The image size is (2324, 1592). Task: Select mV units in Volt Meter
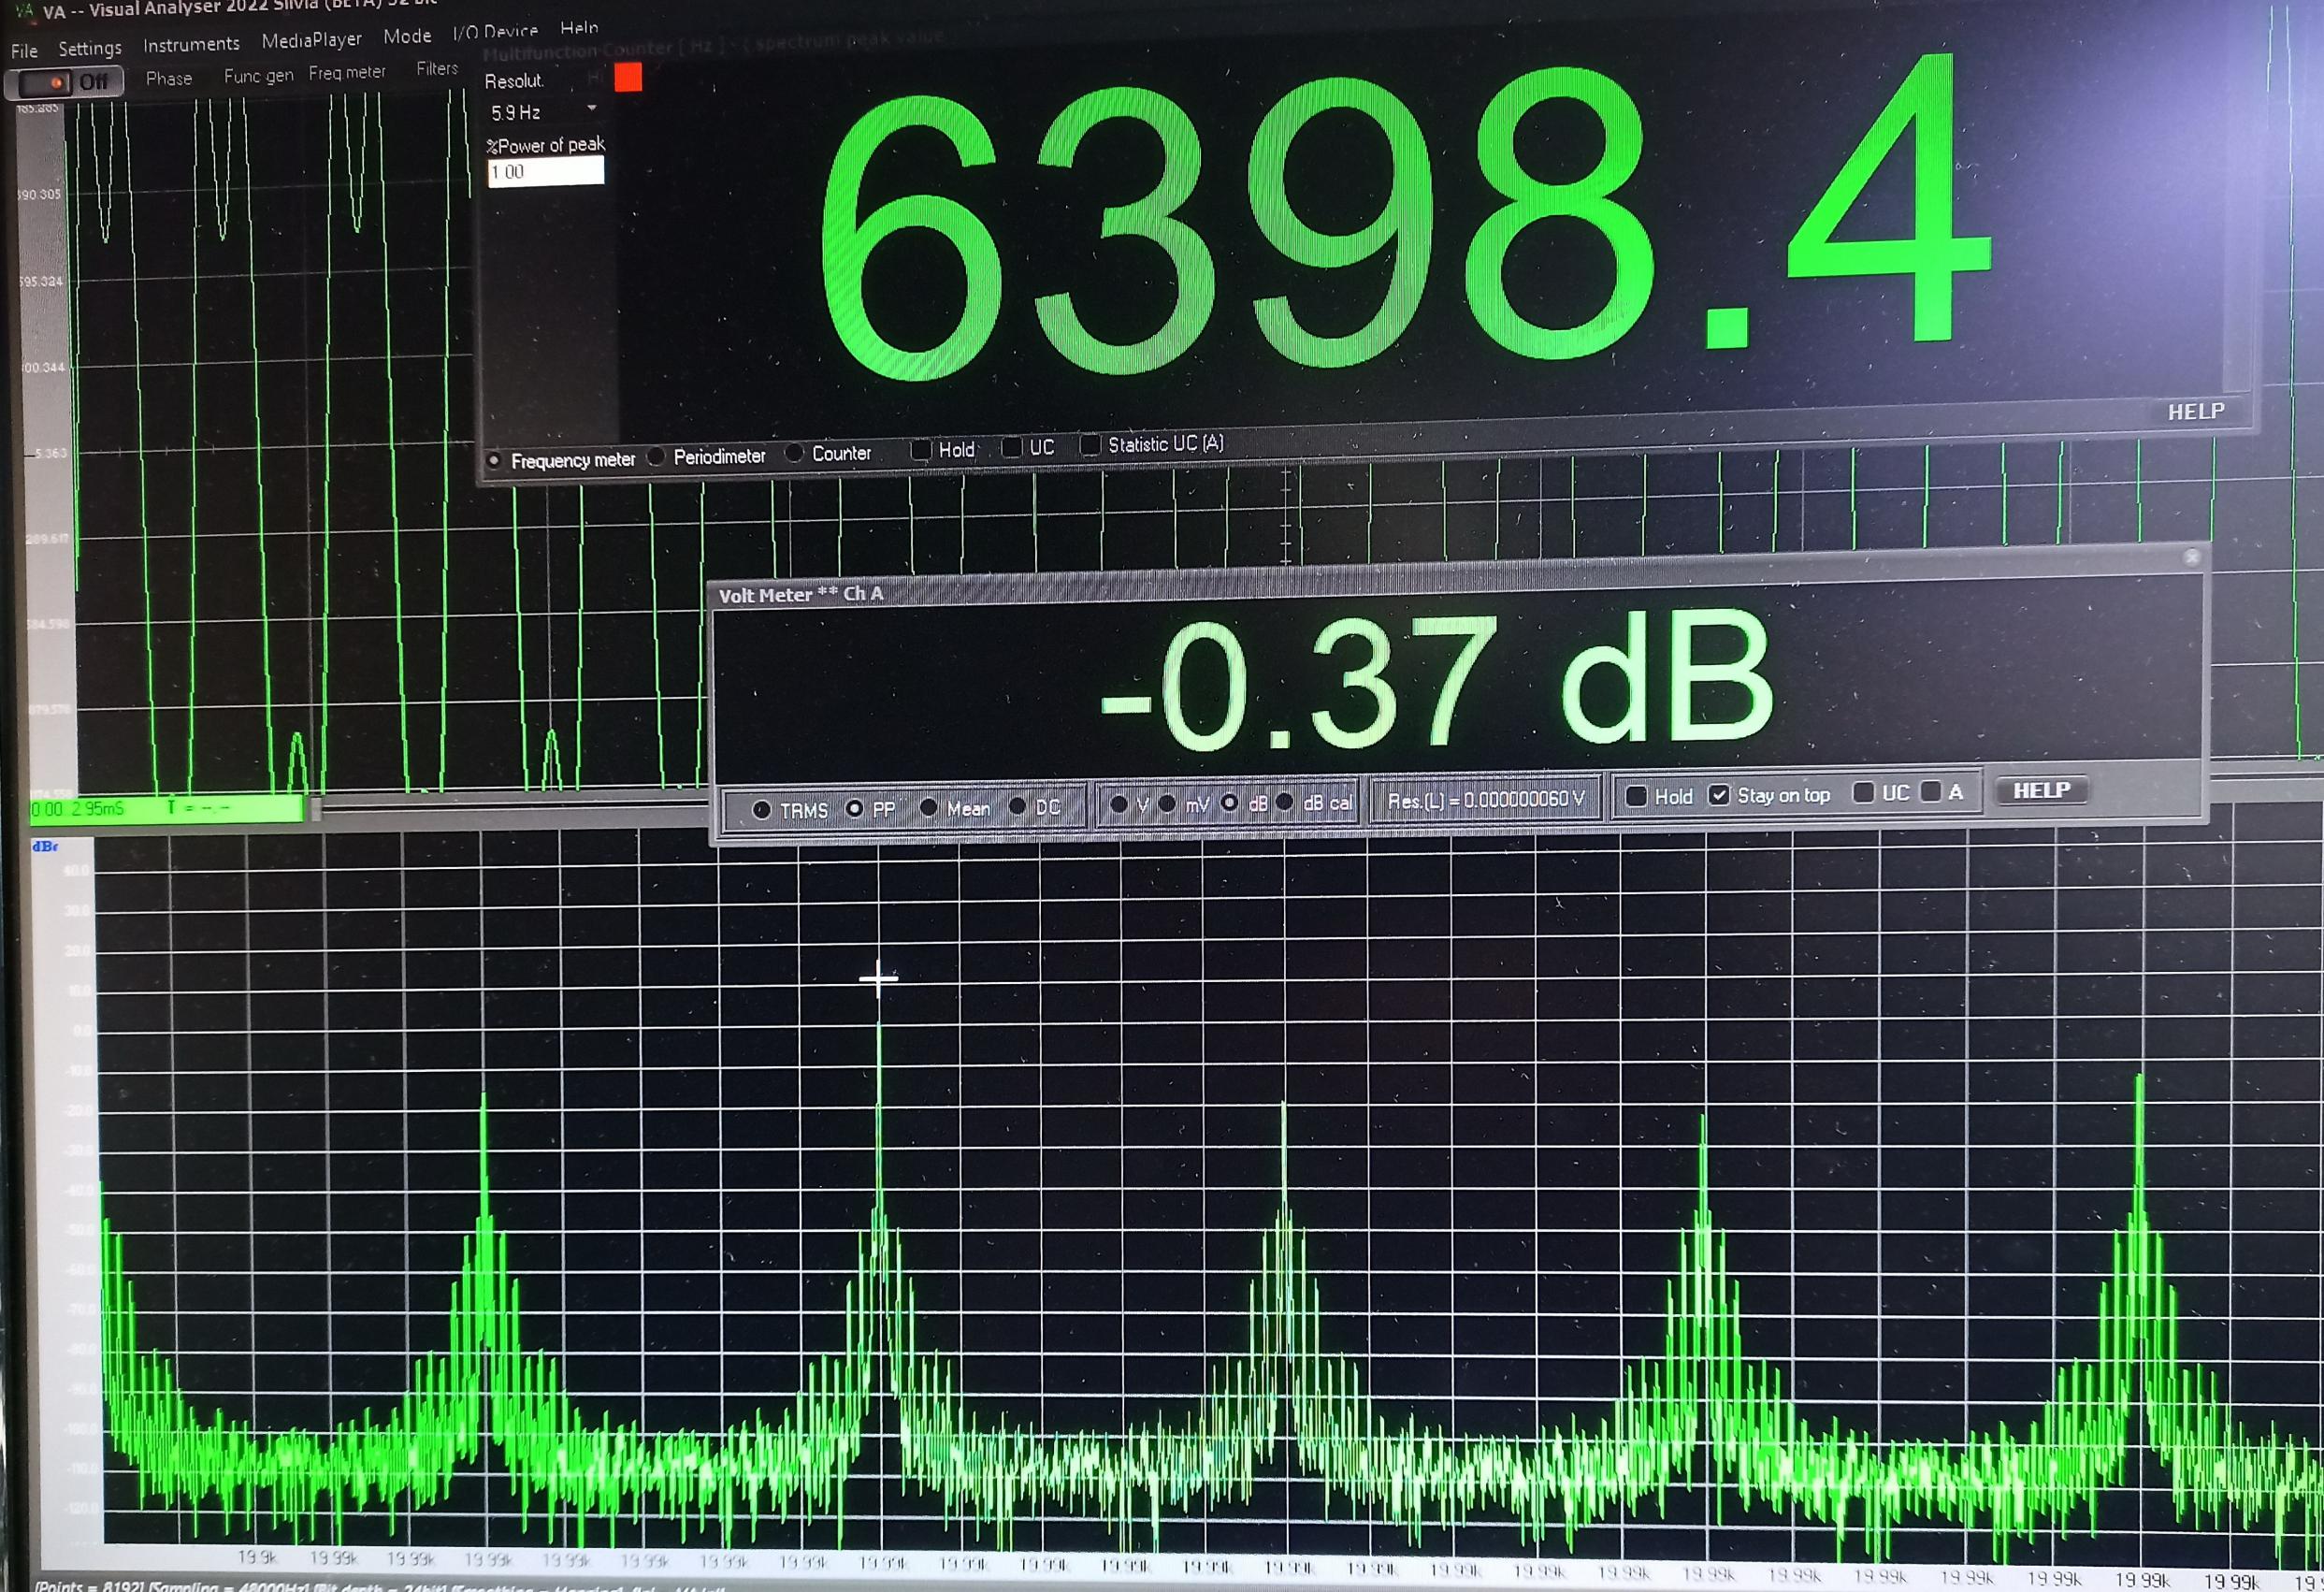pyautogui.click(x=1167, y=804)
